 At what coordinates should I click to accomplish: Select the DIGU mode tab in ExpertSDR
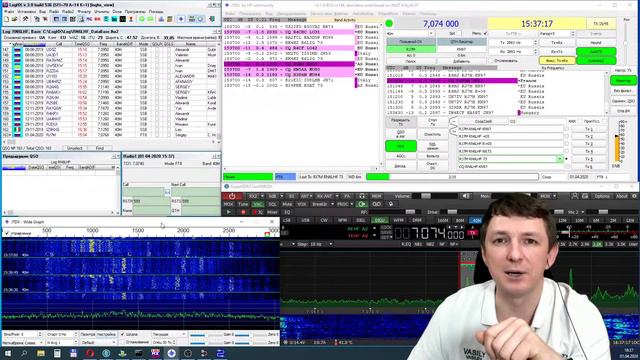(380, 220)
